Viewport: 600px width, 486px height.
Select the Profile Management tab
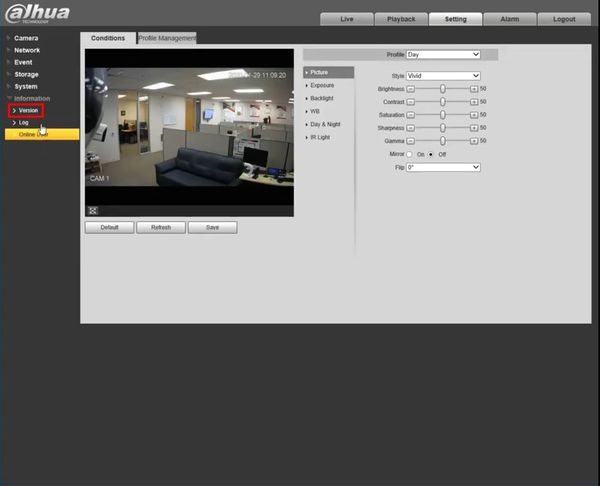tap(167, 38)
